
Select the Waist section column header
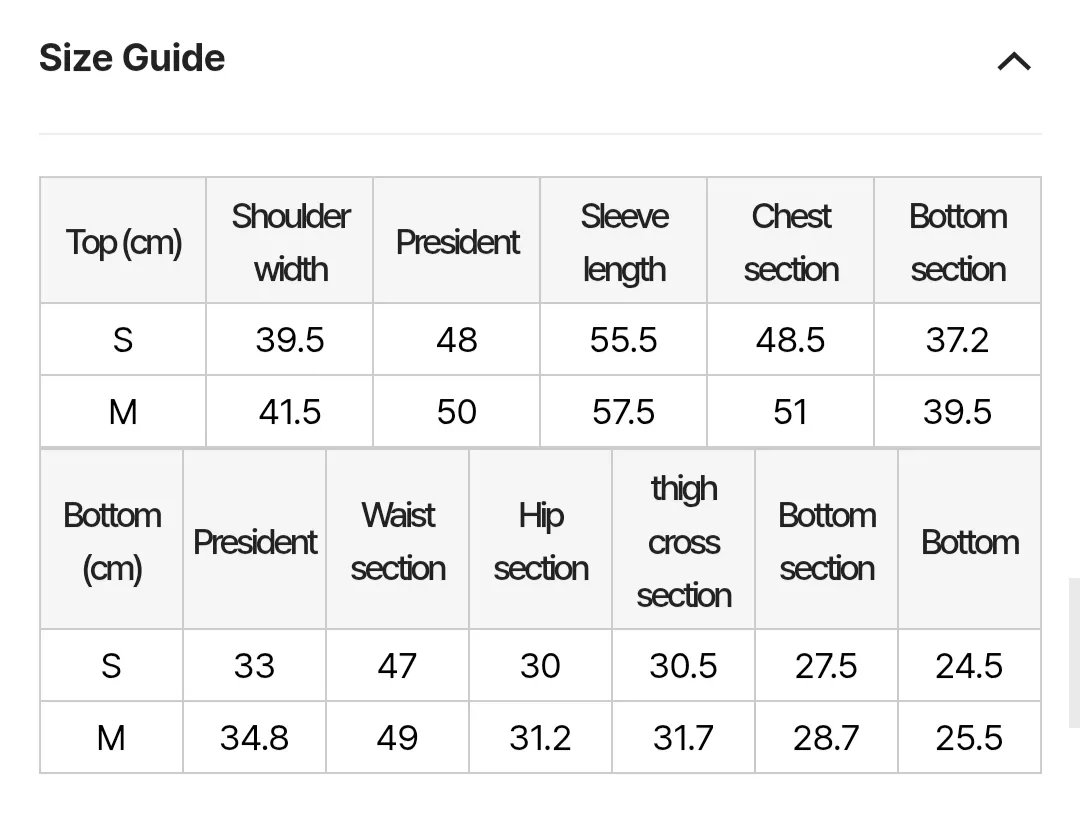point(398,541)
